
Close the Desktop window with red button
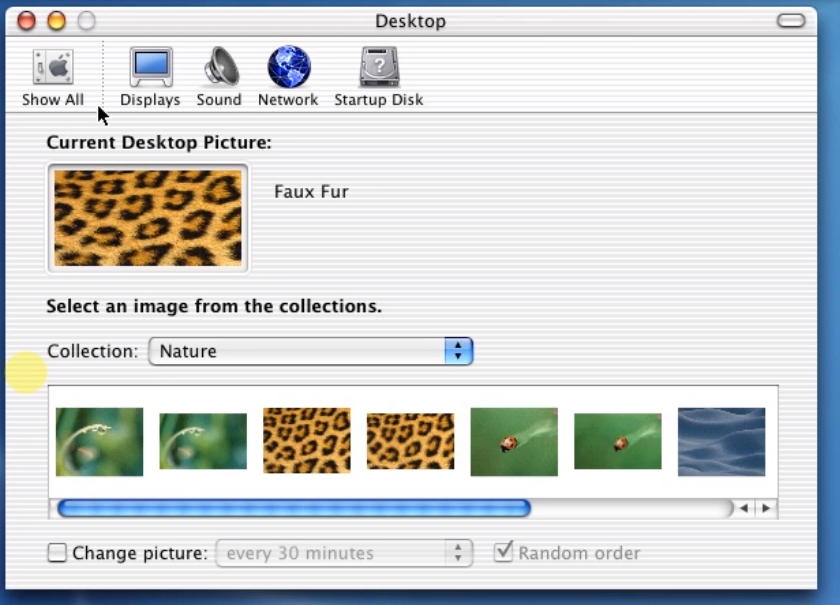[26, 21]
